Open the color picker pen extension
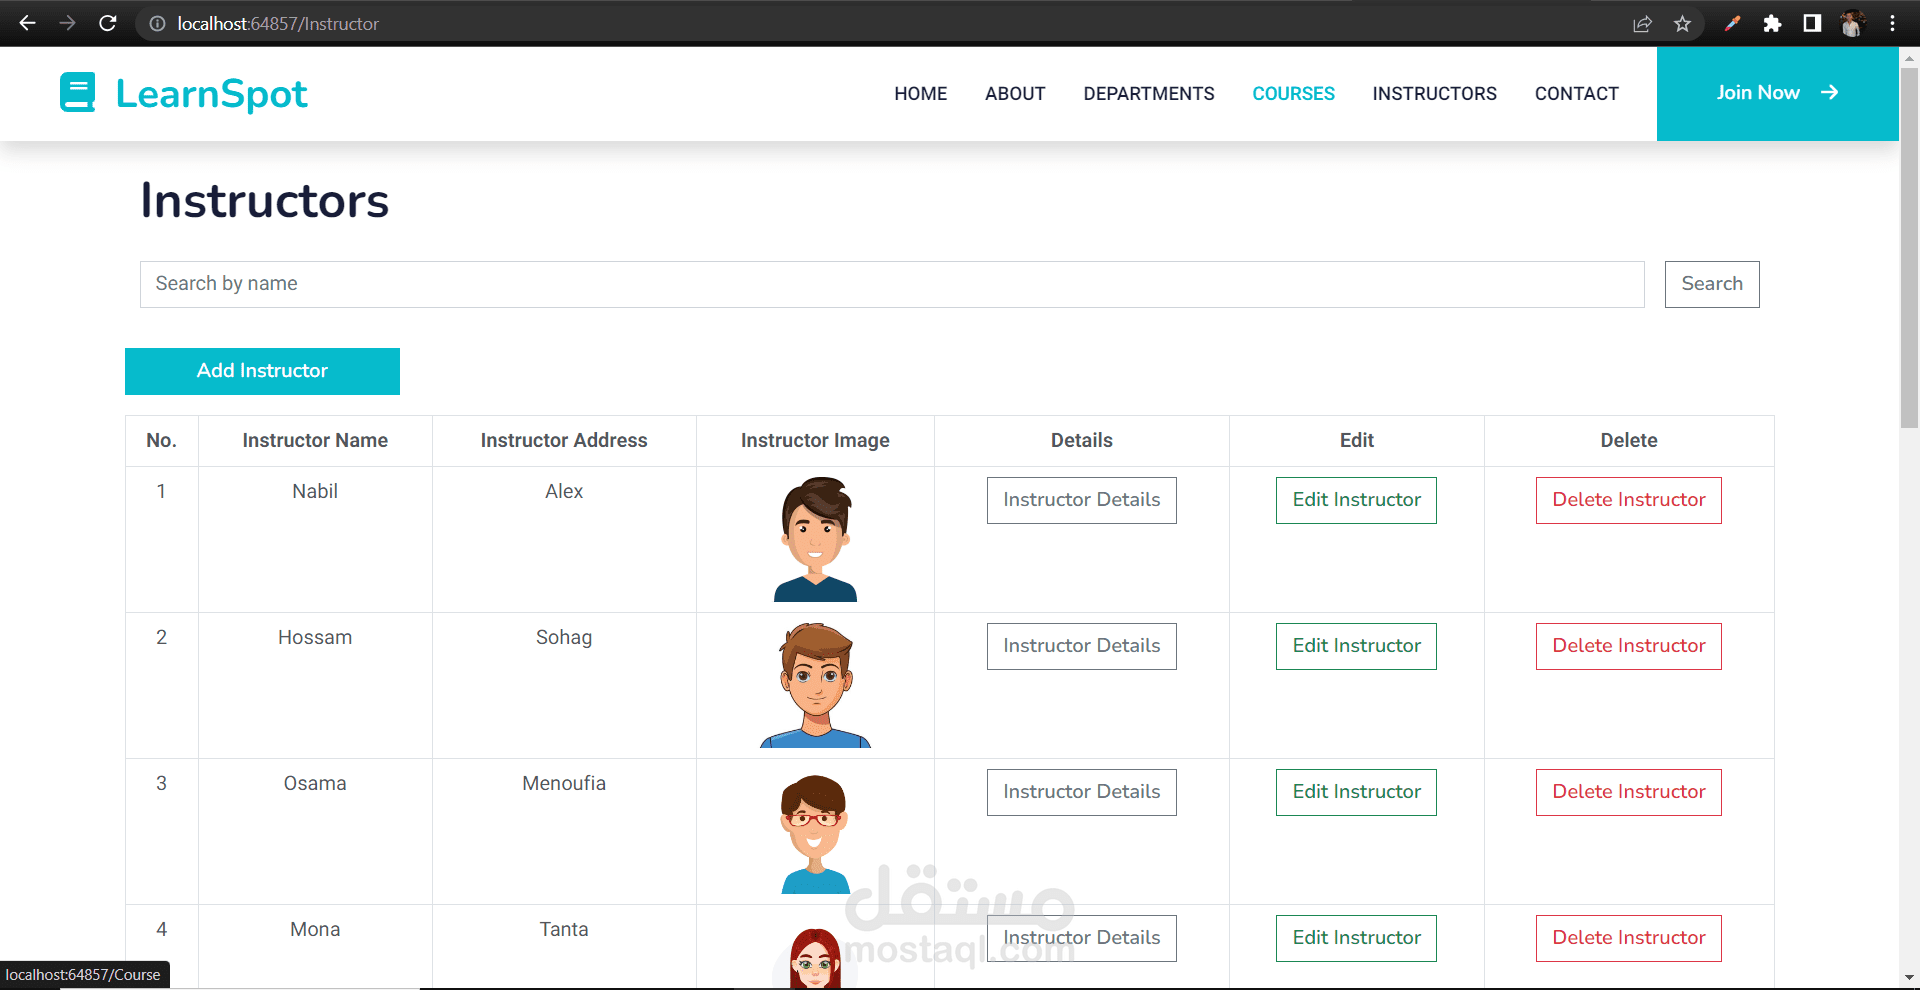Image resolution: width=1920 pixels, height=990 pixels. (x=1732, y=23)
